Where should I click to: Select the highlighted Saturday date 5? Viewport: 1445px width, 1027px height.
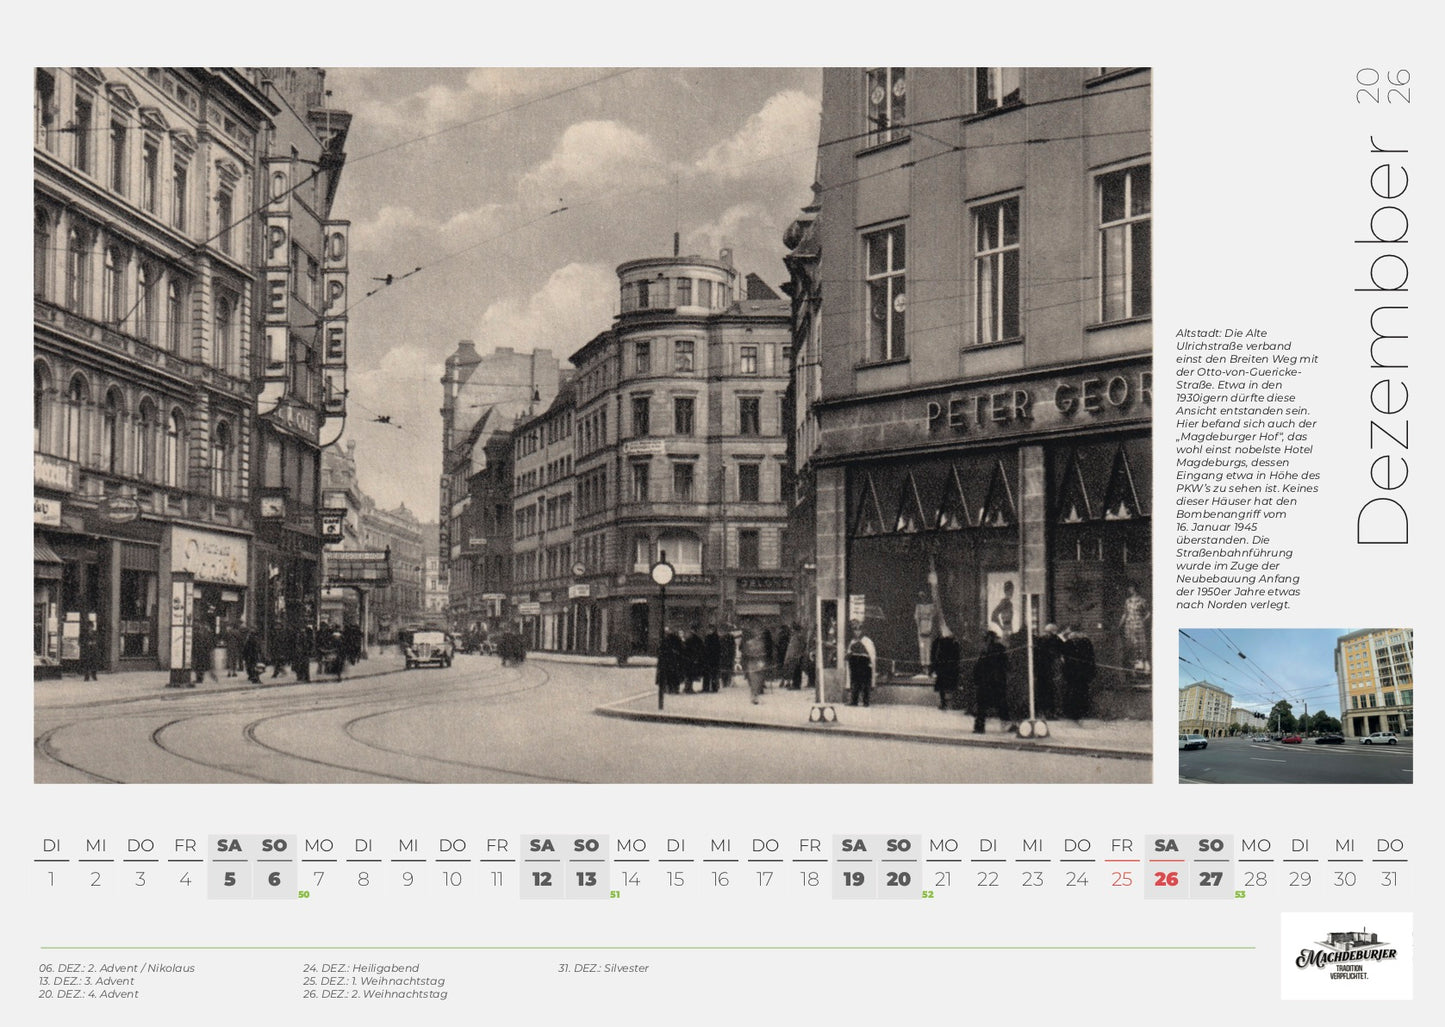tap(228, 880)
